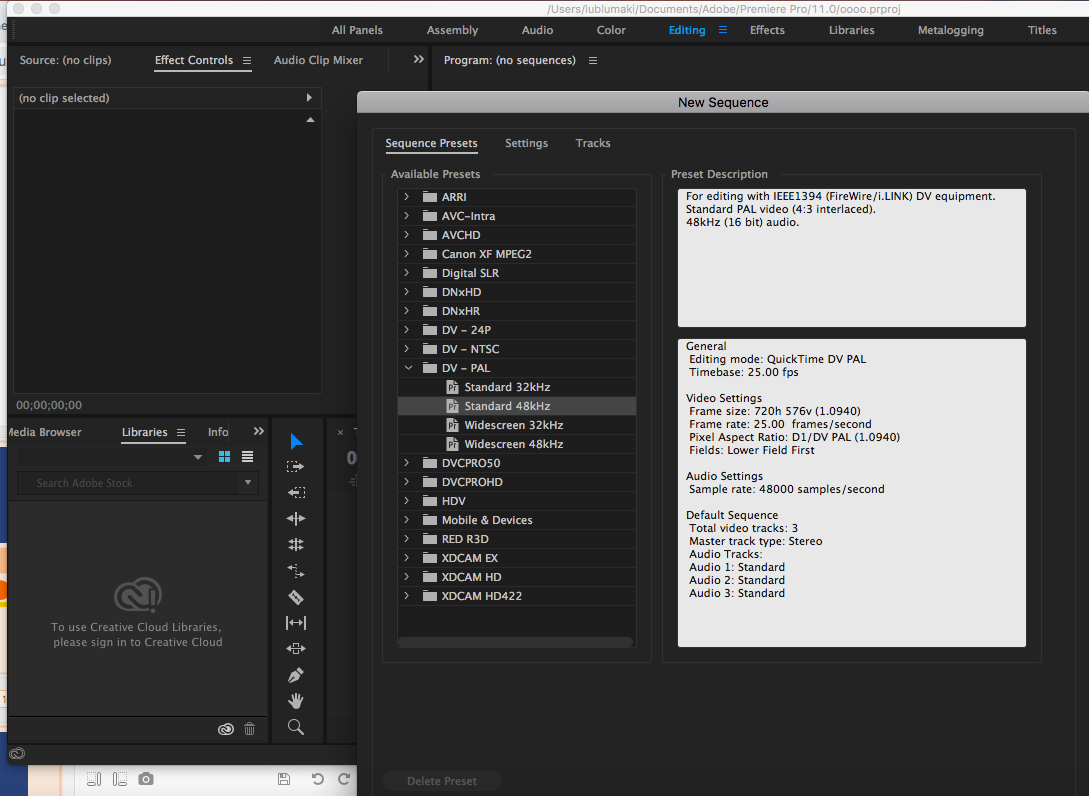
Task: Select the Widescreen 48kHz preset
Action: tap(517, 444)
